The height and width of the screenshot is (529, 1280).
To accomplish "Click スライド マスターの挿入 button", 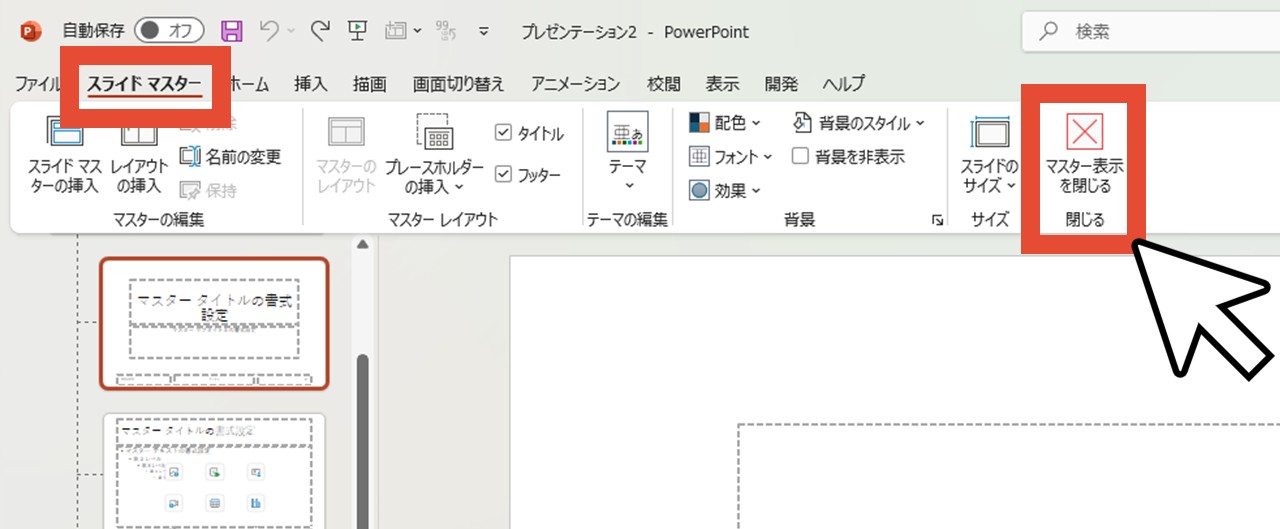I will [64, 155].
